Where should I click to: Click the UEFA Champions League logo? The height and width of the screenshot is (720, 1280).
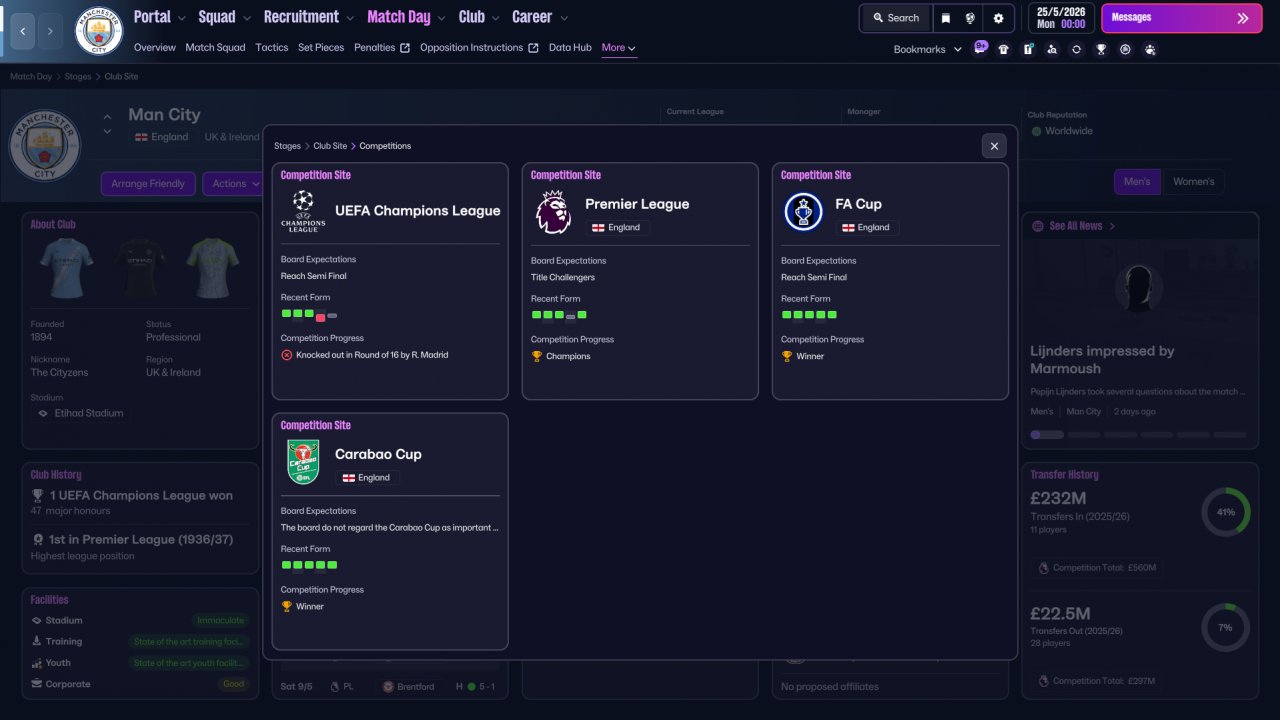(x=303, y=211)
